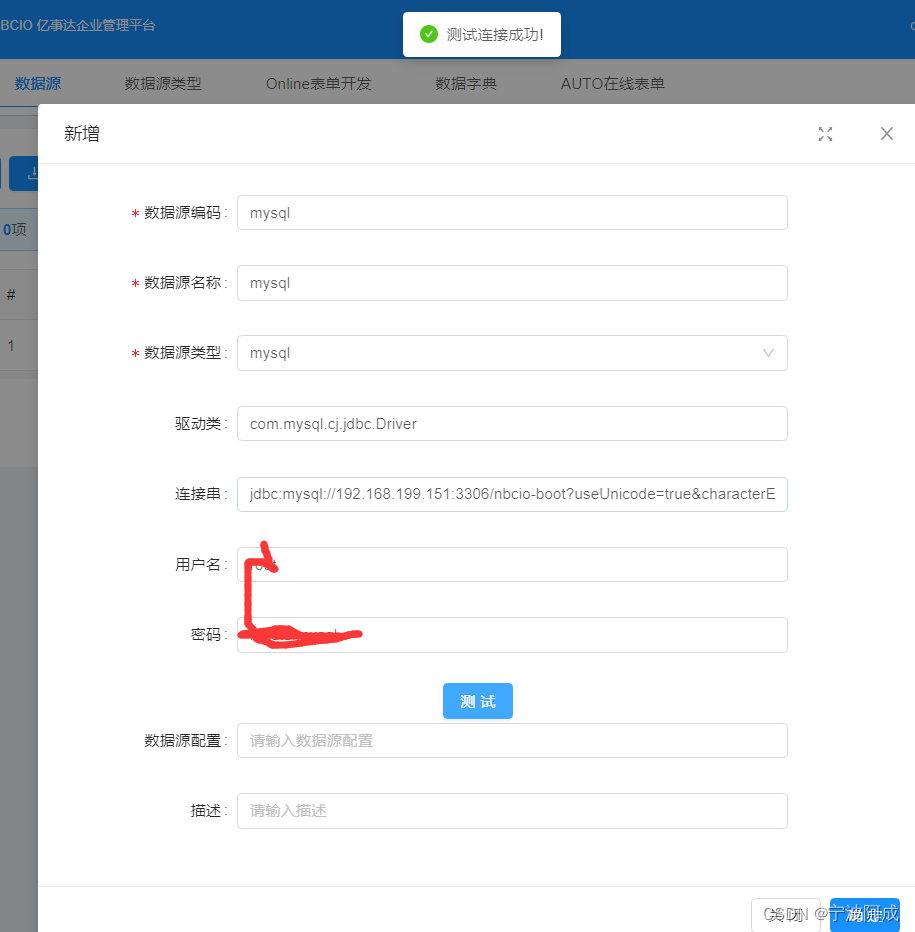Open the 数据源类型 dropdown arrow
Image resolution: width=915 pixels, height=932 pixels.
[x=768, y=353]
